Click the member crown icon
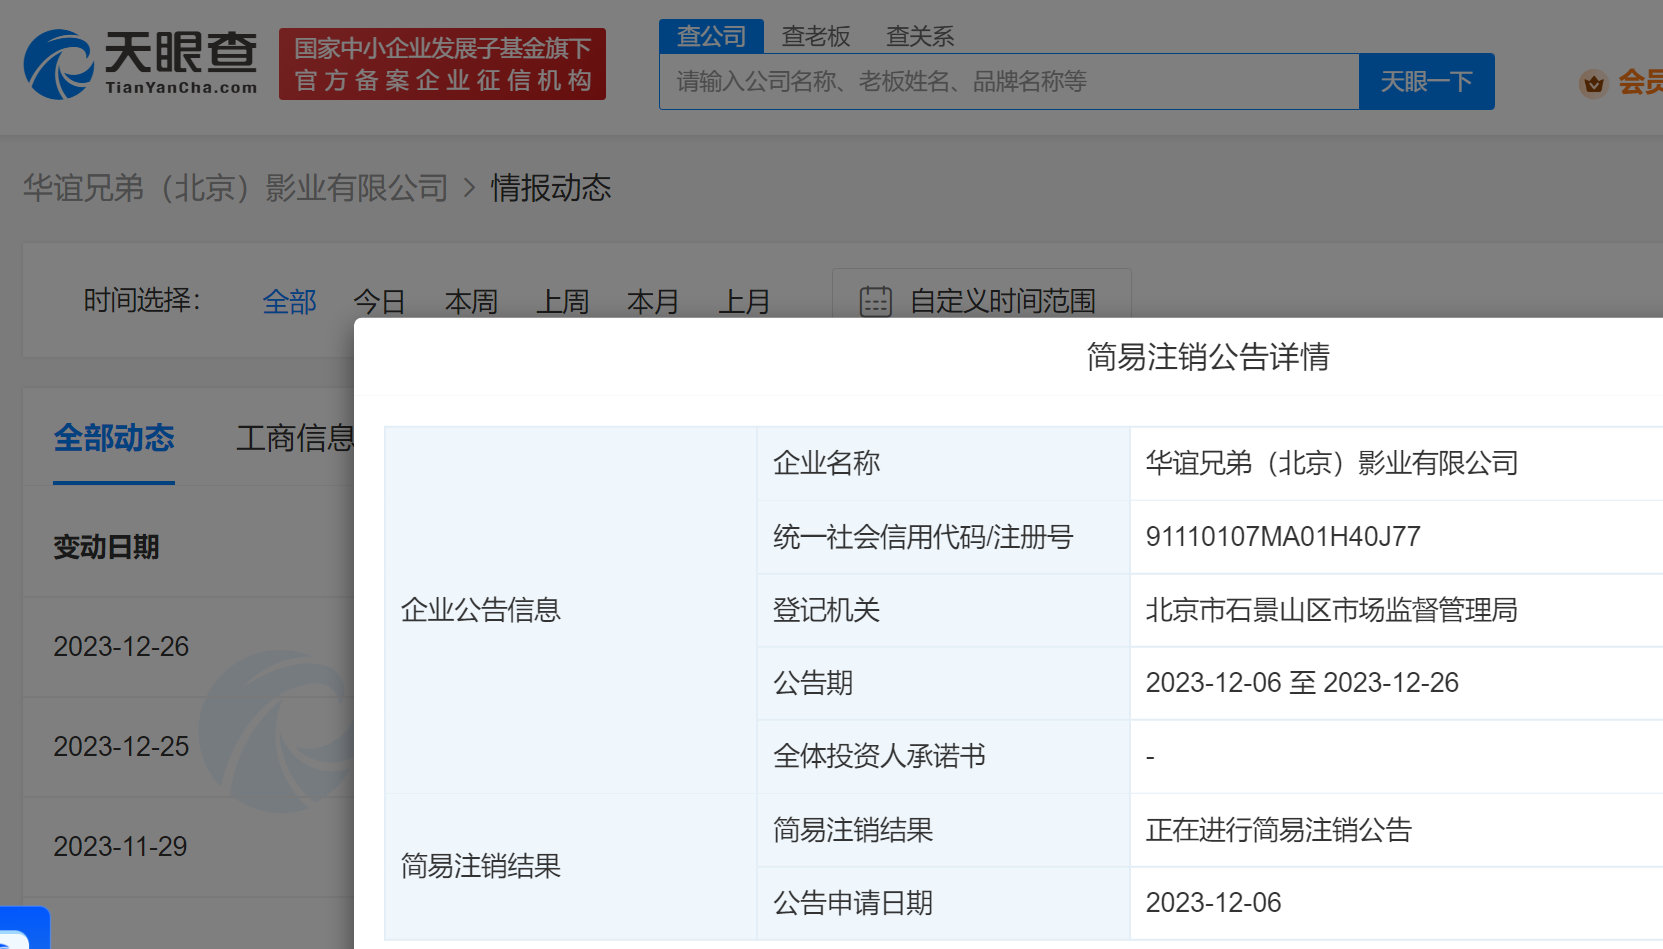The height and width of the screenshot is (949, 1663). pos(1594,83)
